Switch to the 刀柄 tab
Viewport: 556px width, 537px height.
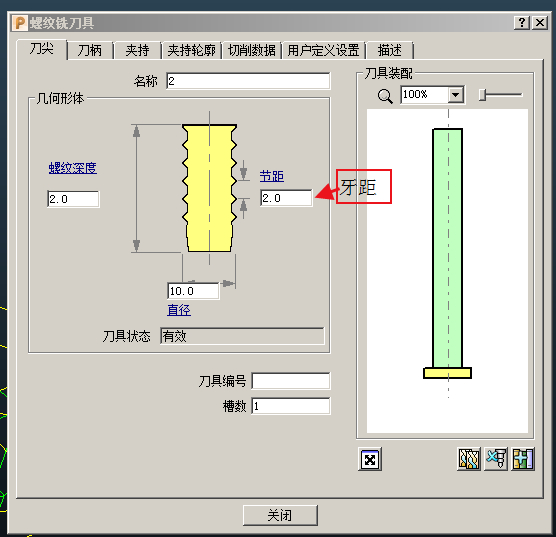pyautogui.click(x=90, y=50)
